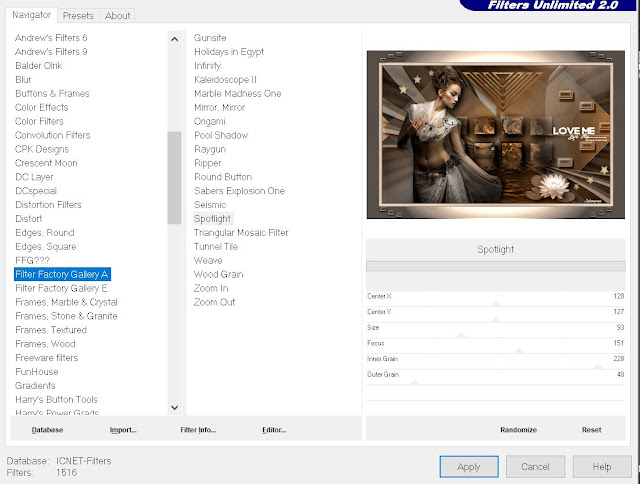The width and height of the screenshot is (640, 484).
Task: Select the Blur category
Action: 23,79
